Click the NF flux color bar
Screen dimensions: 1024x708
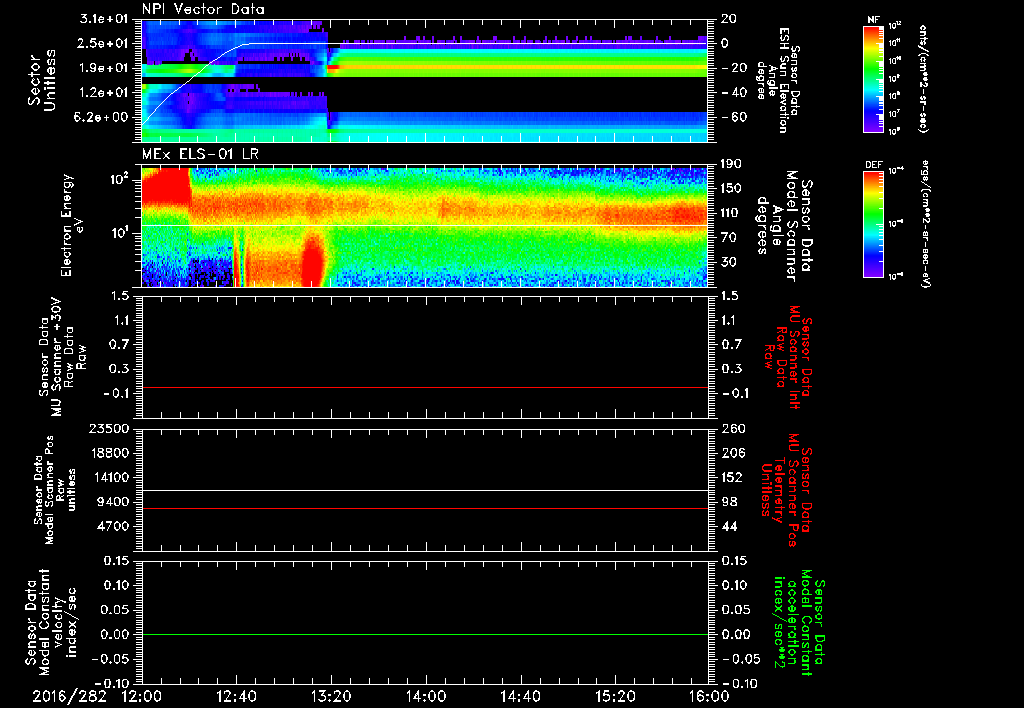tap(873, 79)
